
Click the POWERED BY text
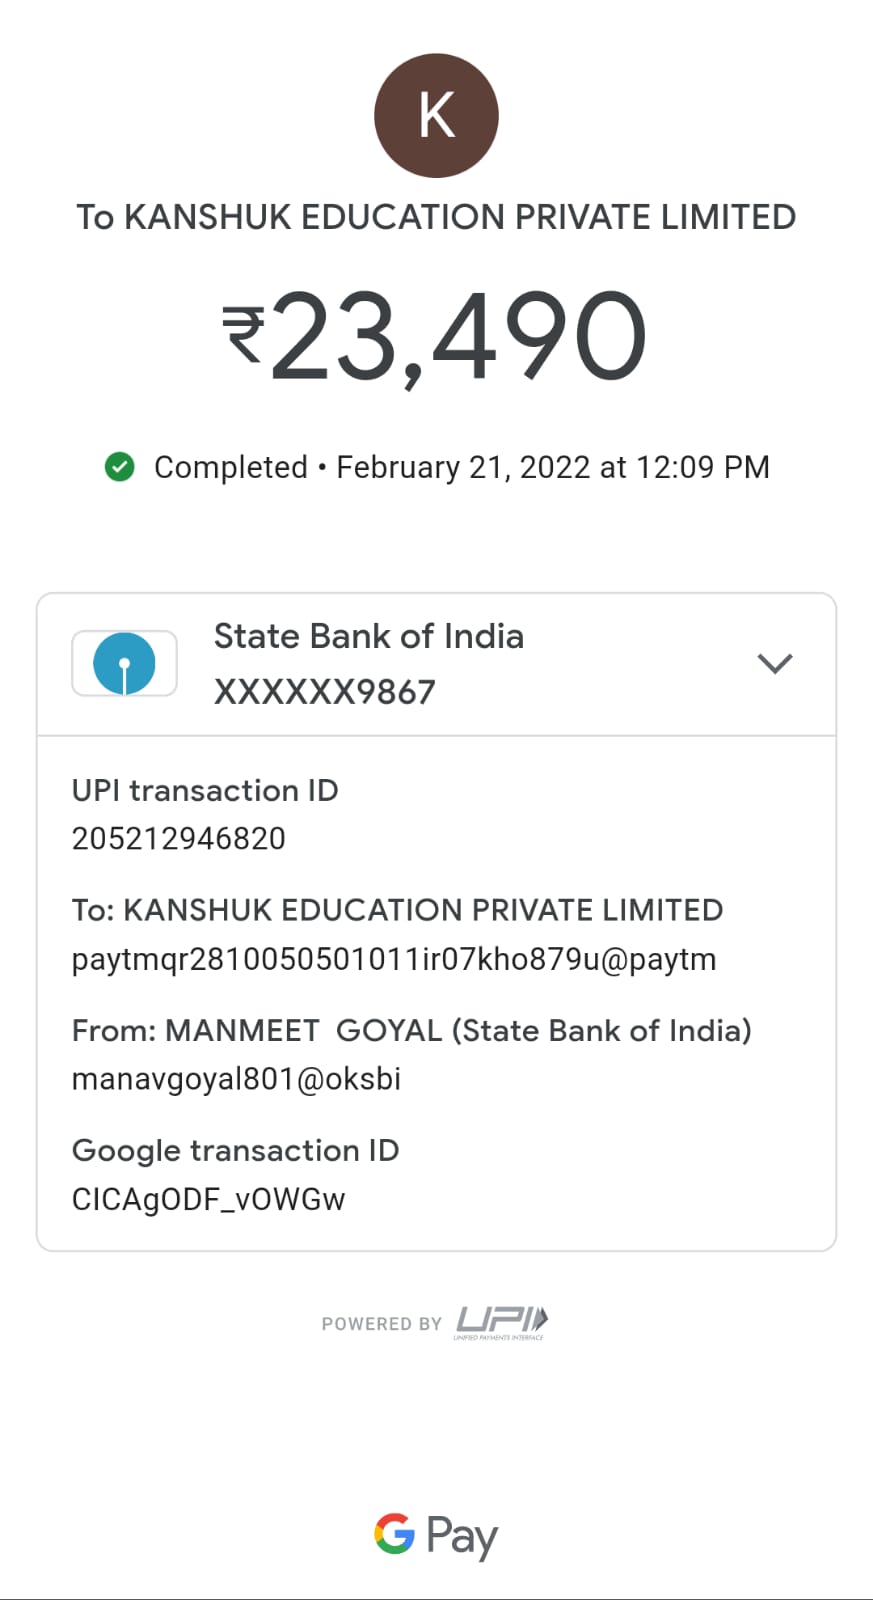click(381, 1324)
